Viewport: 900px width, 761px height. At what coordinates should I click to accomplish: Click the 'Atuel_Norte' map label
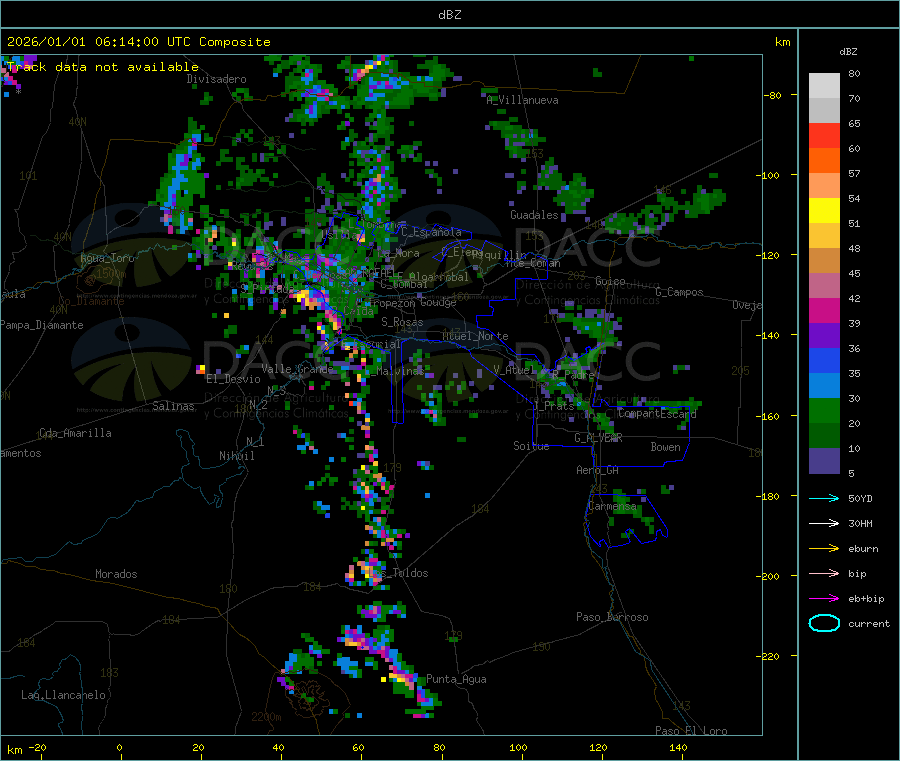pyautogui.click(x=475, y=336)
